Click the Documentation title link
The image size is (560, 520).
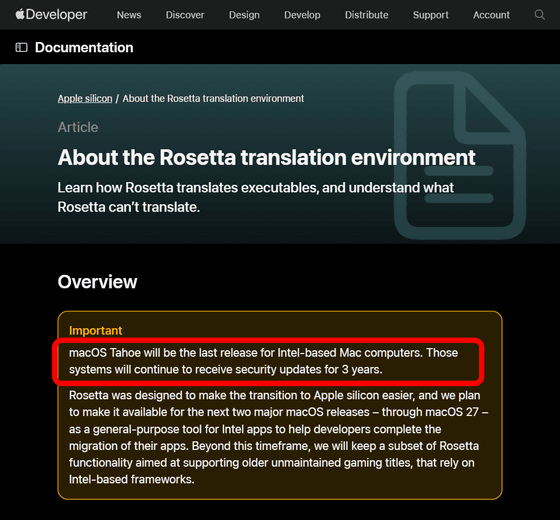(x=84, y=48)
